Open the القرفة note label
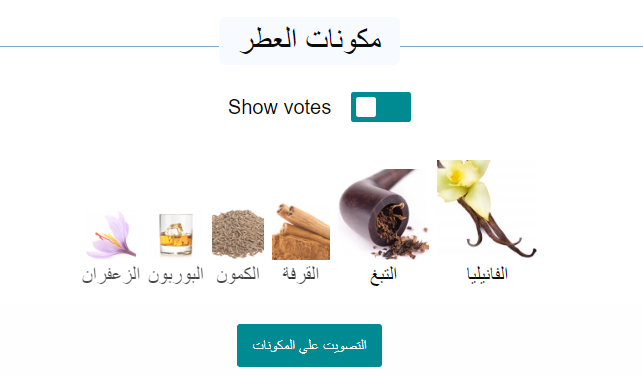The width and height of the screenshot is (643, 377). click(301, 274)
